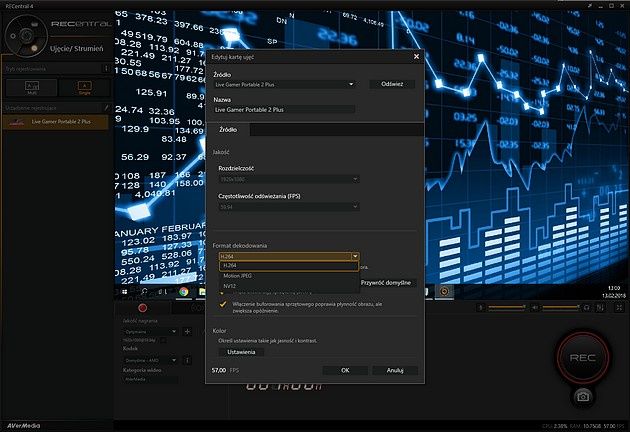
Task: Click Windows Start button in preview
Action: 125,292
